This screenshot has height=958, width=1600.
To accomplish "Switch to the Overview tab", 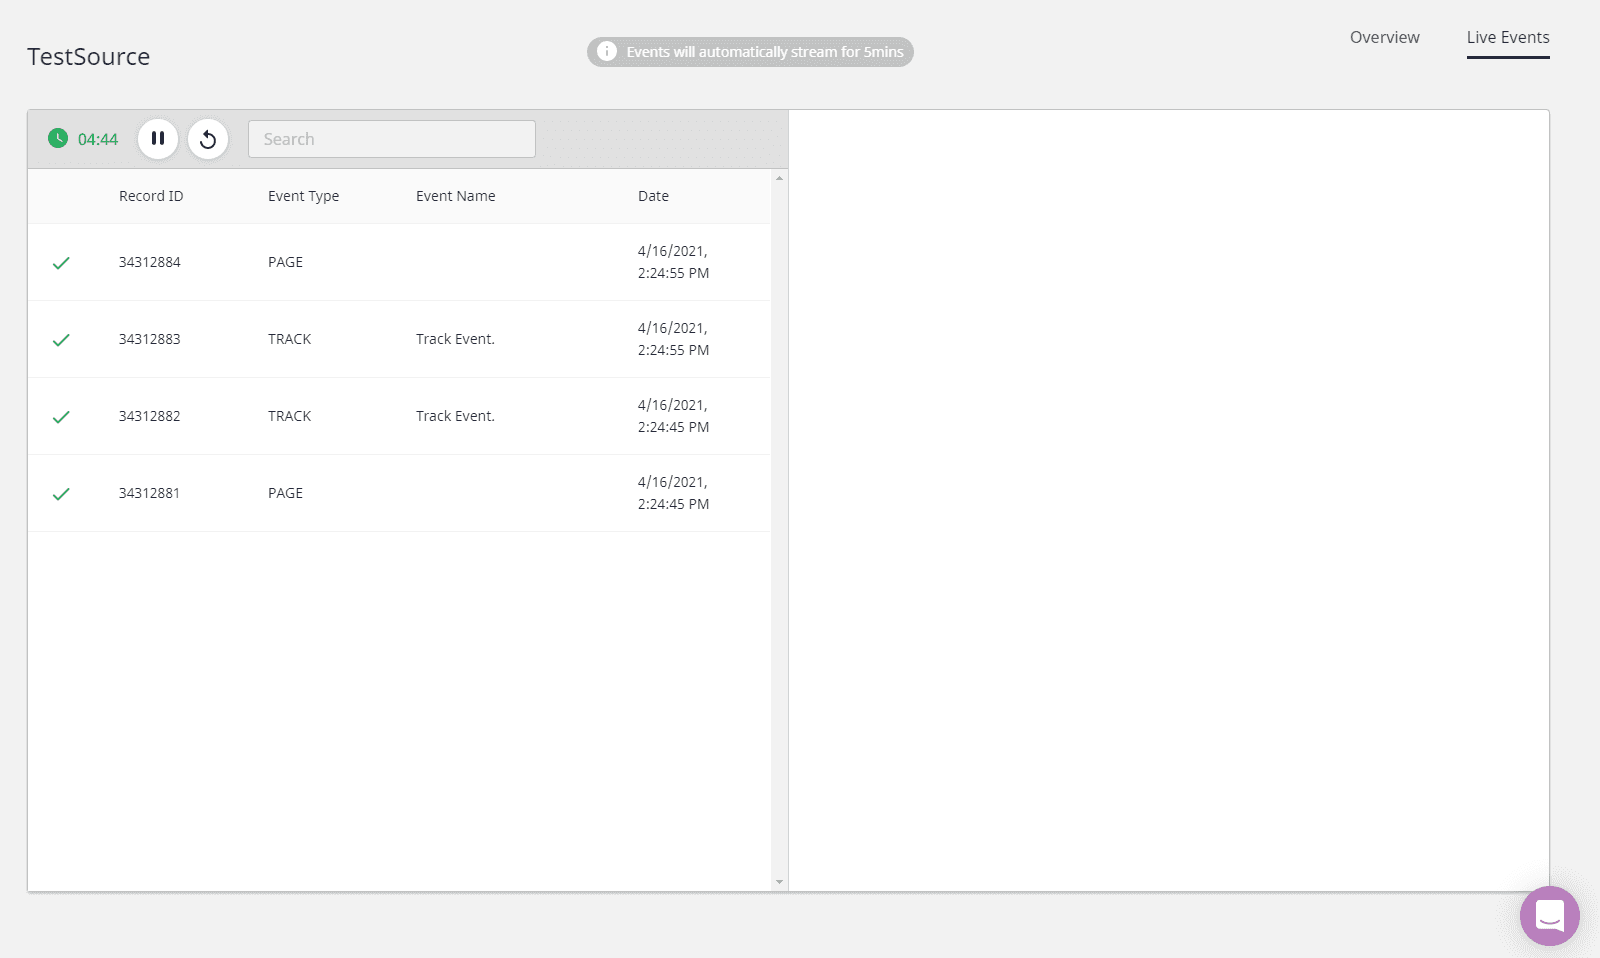I will coord(1384,38).
